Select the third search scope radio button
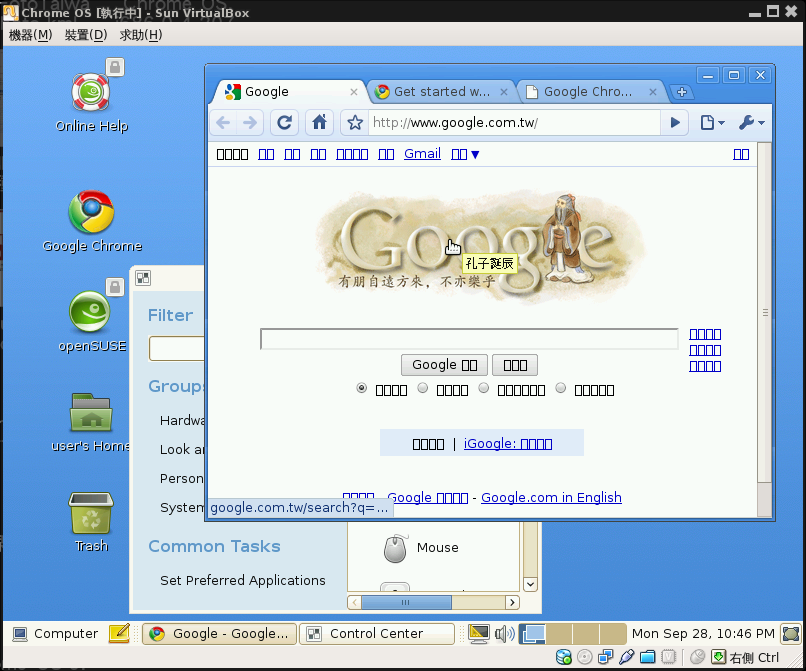This screenshot has height=671, width=806. tap(484, 388)
